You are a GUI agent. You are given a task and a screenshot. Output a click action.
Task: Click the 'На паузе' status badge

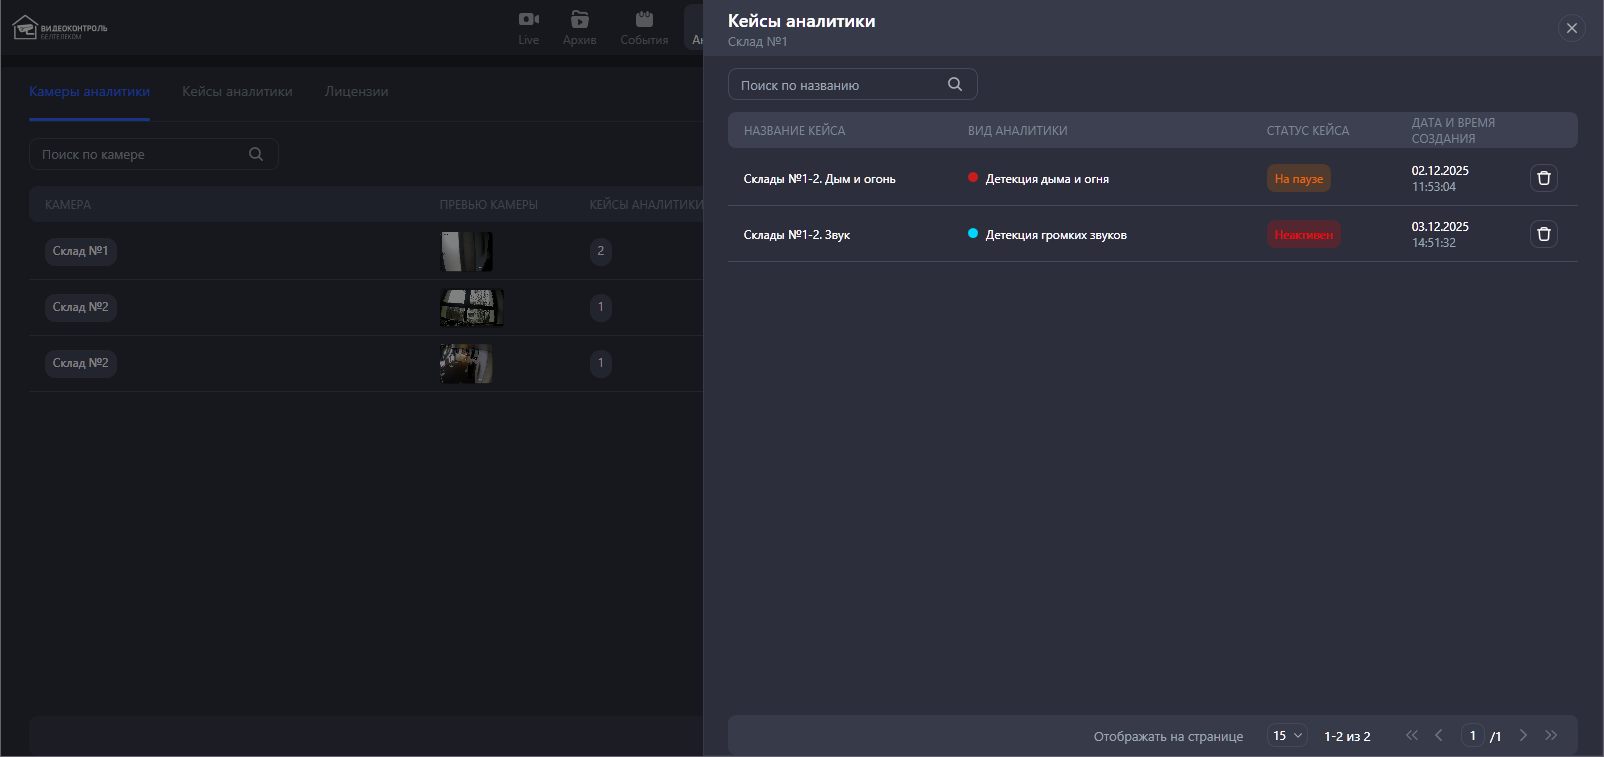click(x=1298, y=179)
